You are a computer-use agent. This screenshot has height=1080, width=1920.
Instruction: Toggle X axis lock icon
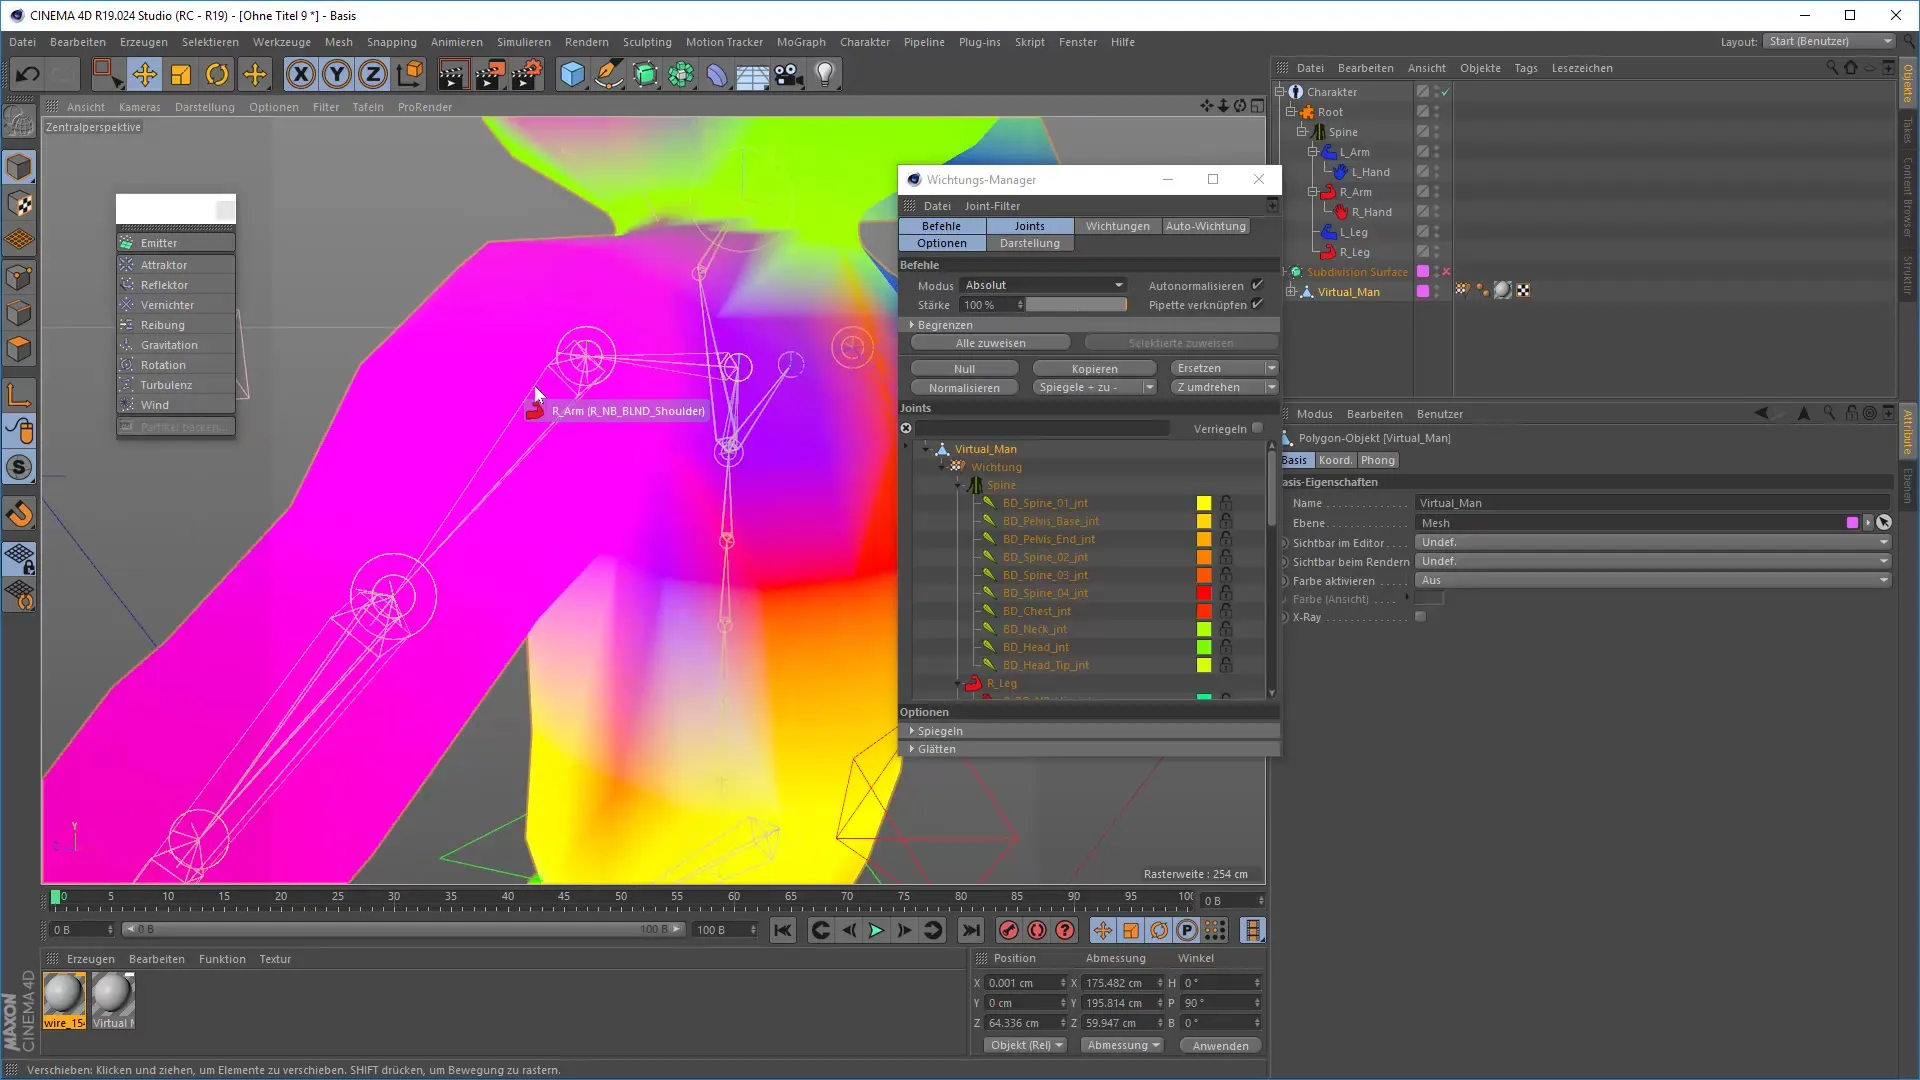click(x=301, y=74)
